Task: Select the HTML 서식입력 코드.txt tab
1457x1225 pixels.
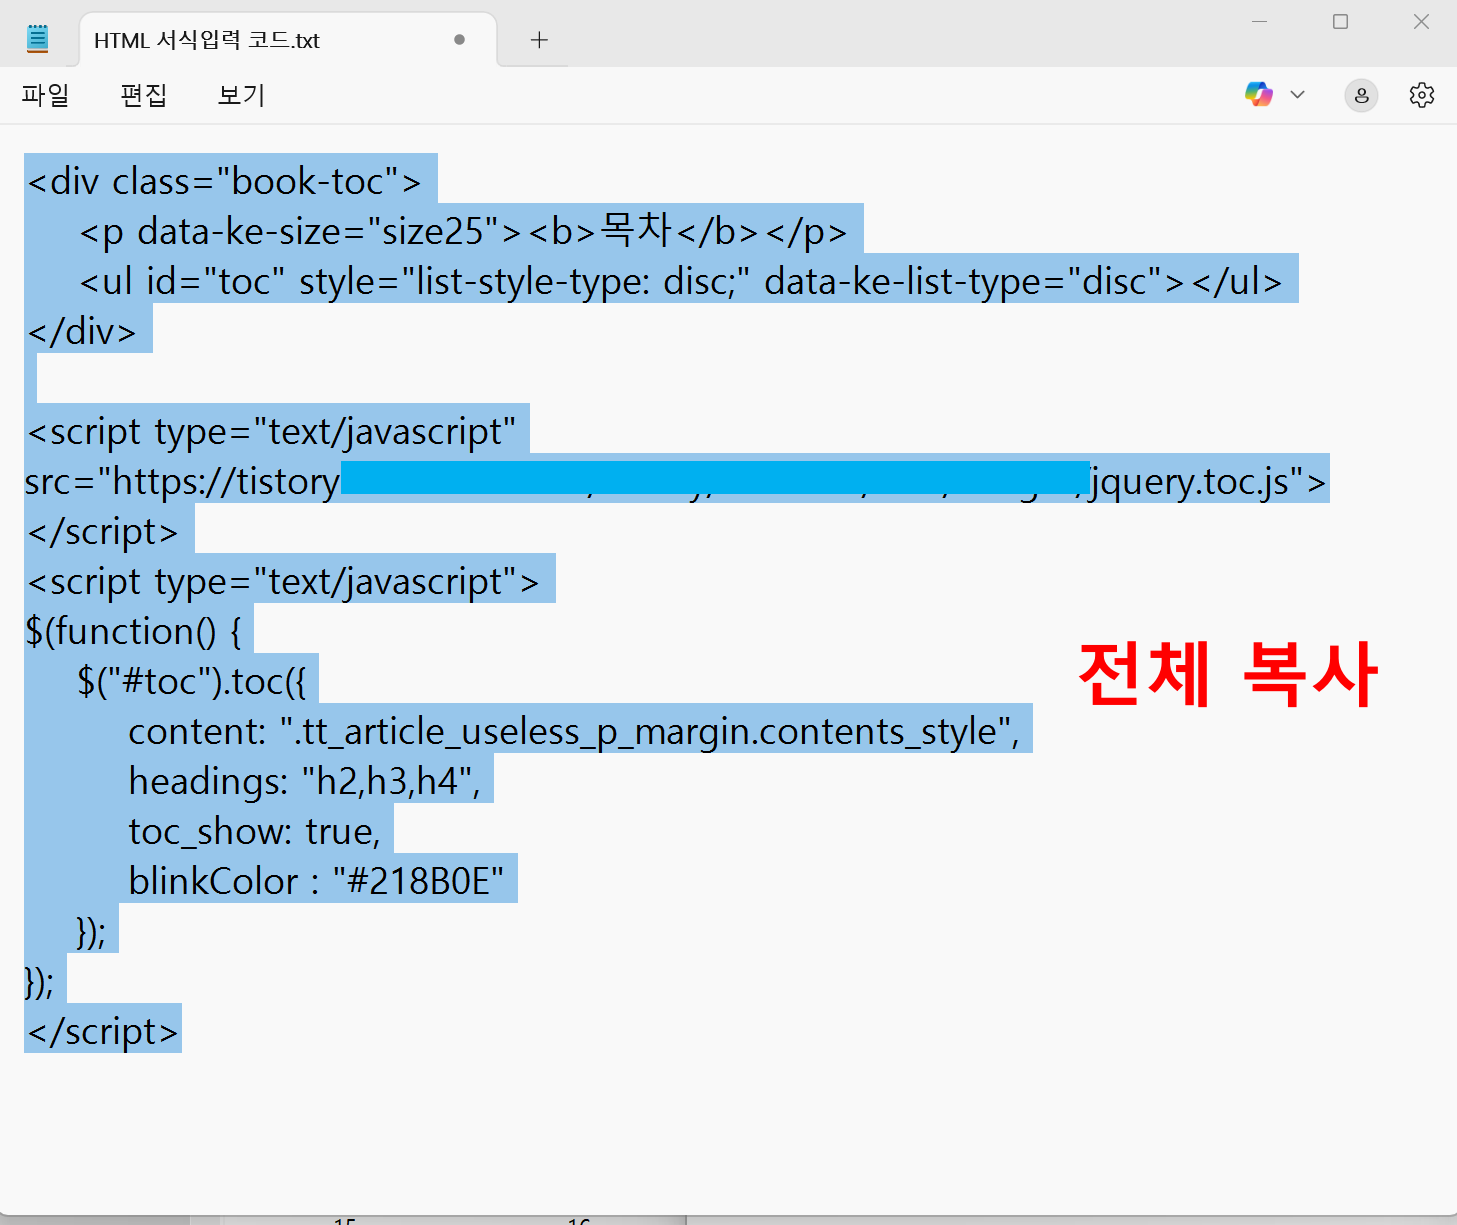Action: [288, 40]
